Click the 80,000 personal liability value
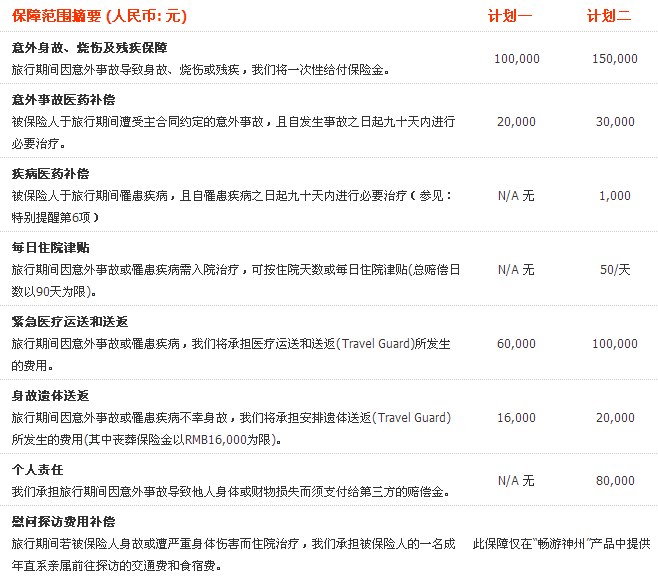This screenshot has height=579, width=658. coord(615,481)
